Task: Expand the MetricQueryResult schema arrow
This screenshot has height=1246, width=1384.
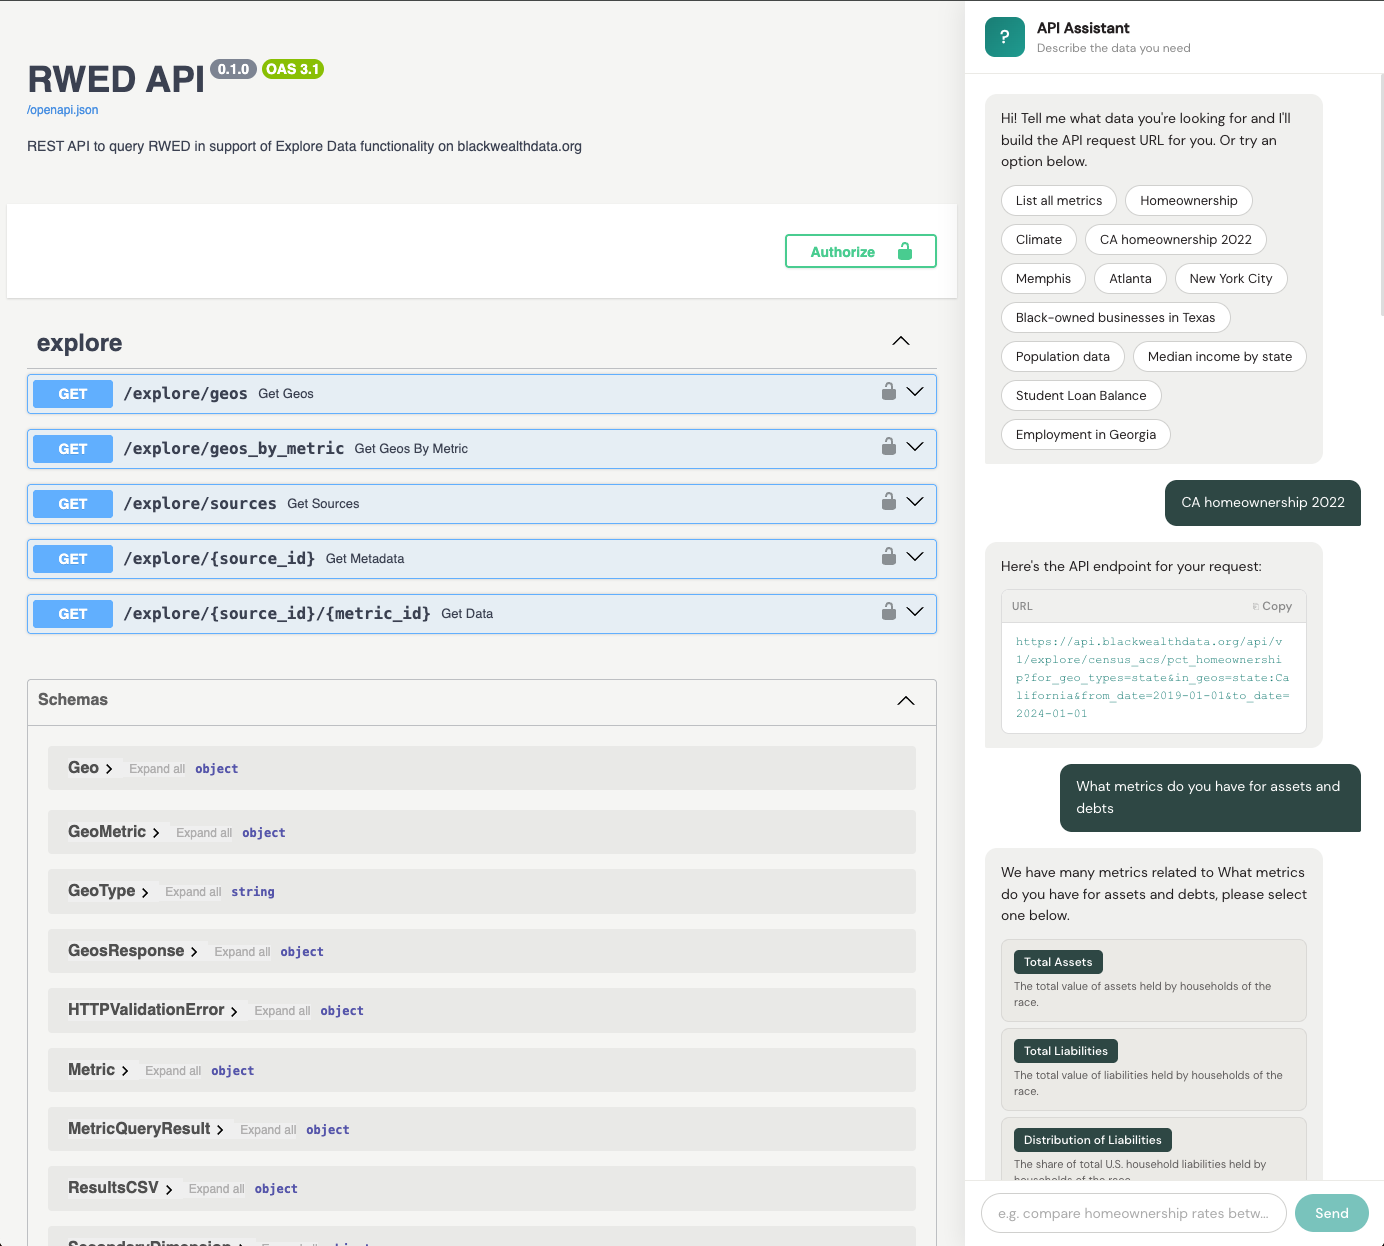Action: click(x=220, y=1130)
